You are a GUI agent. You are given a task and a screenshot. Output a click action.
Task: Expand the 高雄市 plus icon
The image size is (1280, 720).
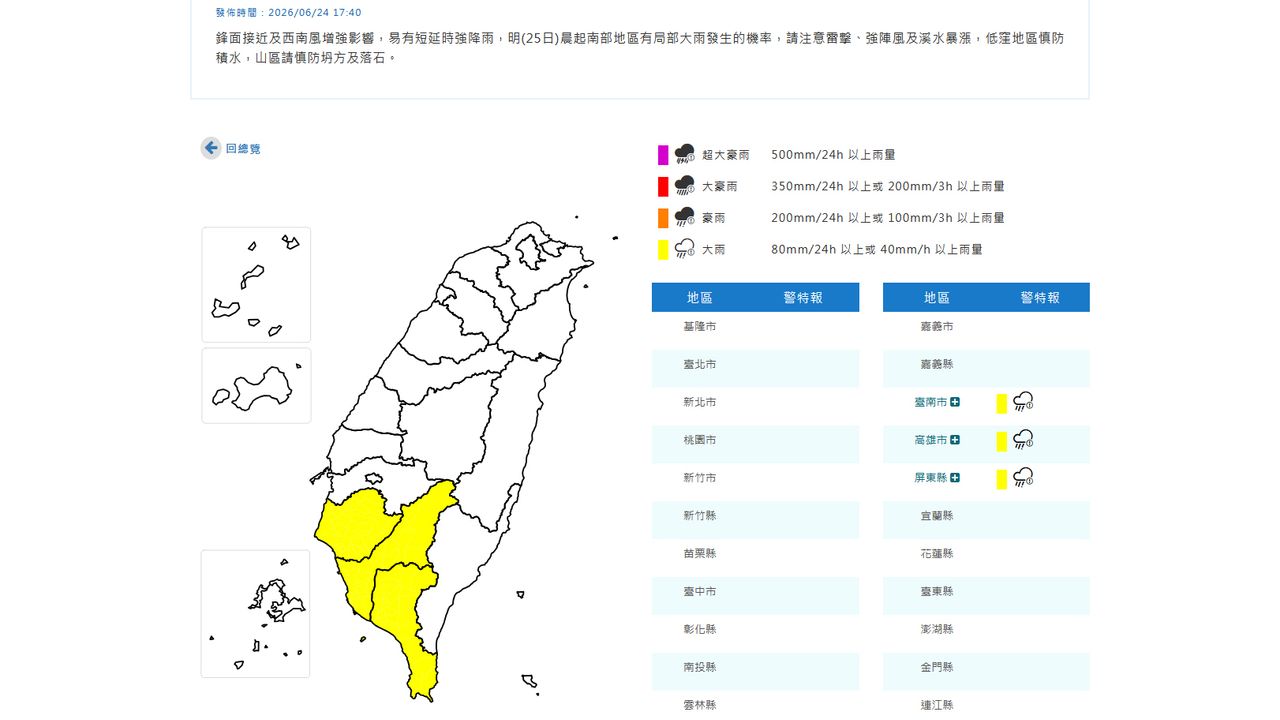pyautogui.click(x=955, y=440)
